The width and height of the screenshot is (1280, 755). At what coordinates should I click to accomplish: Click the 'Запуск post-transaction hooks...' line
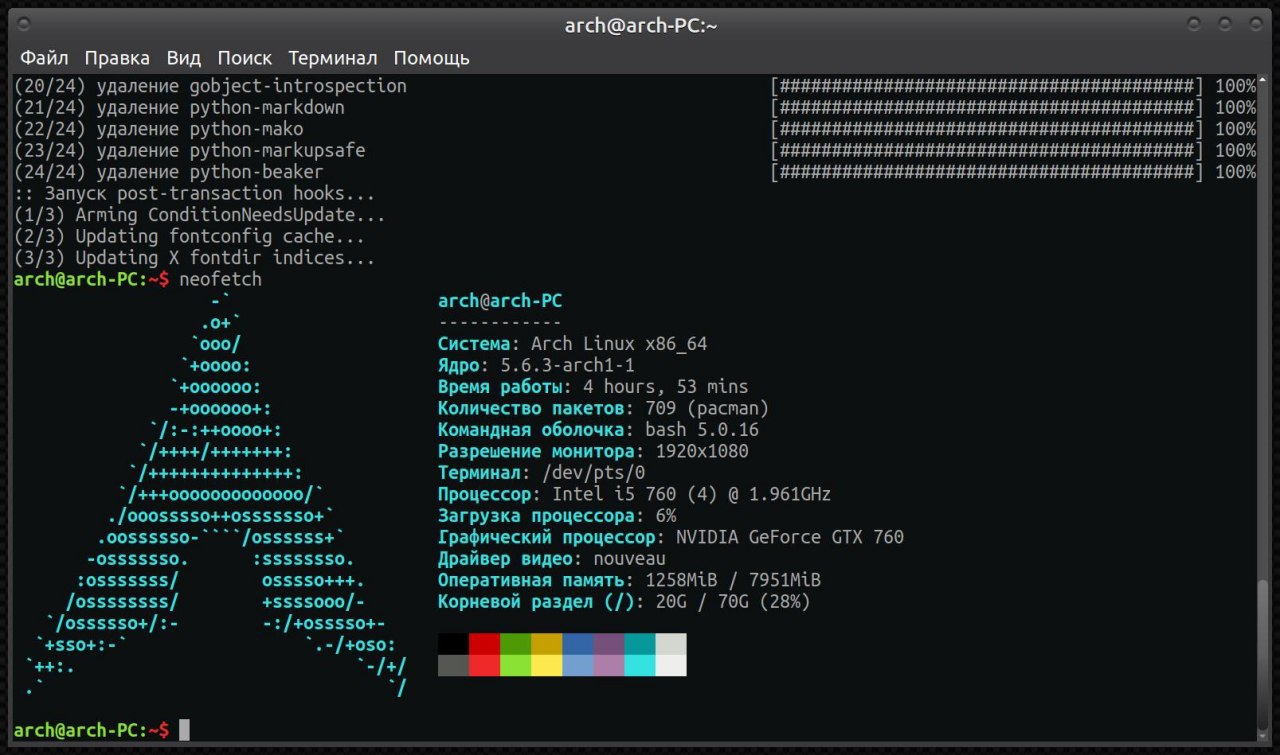(x=195, y=194)
